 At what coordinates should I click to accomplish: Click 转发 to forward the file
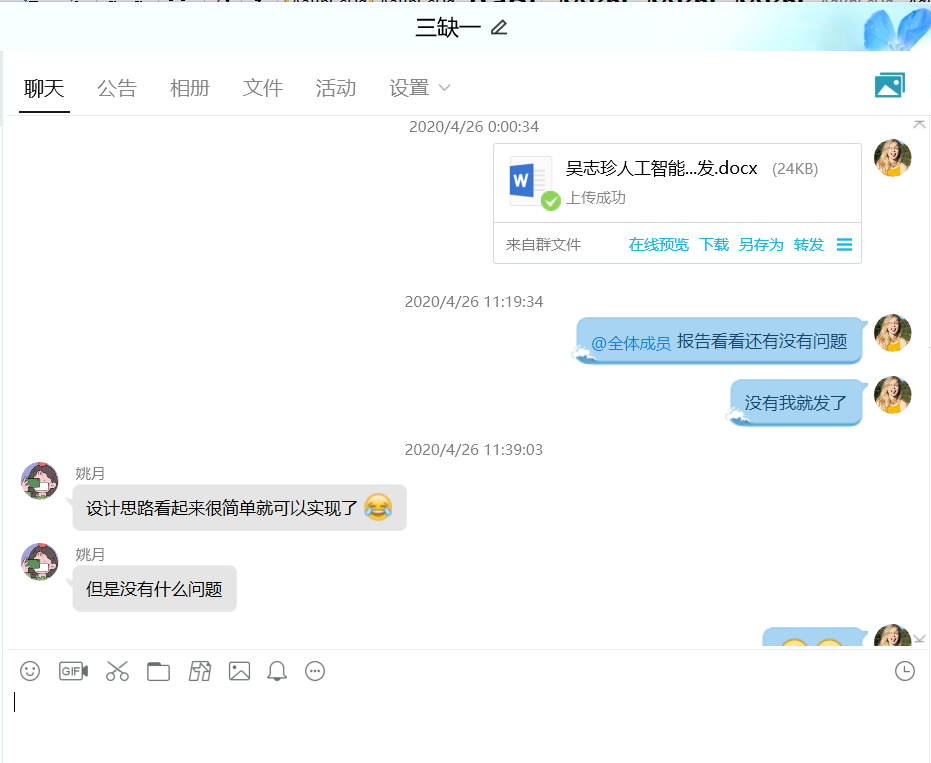pos(808,245)
